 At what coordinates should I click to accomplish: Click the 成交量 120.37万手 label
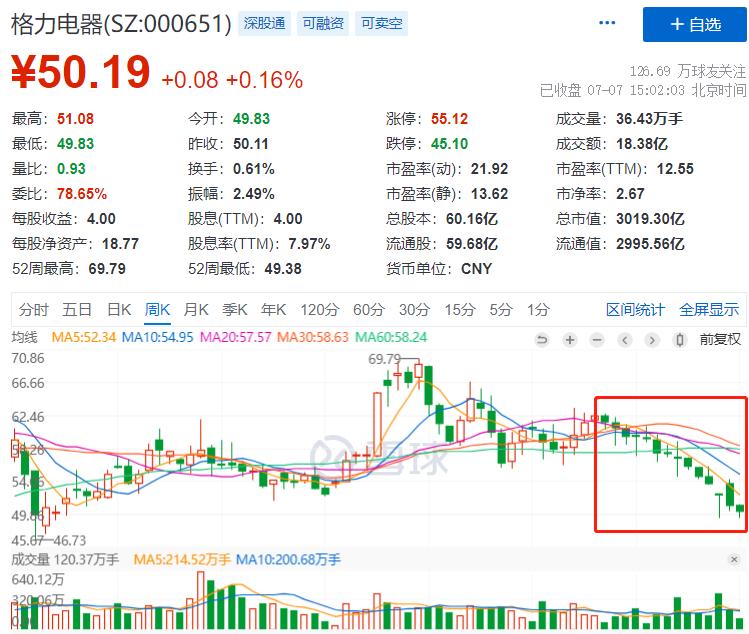point(65,559)
